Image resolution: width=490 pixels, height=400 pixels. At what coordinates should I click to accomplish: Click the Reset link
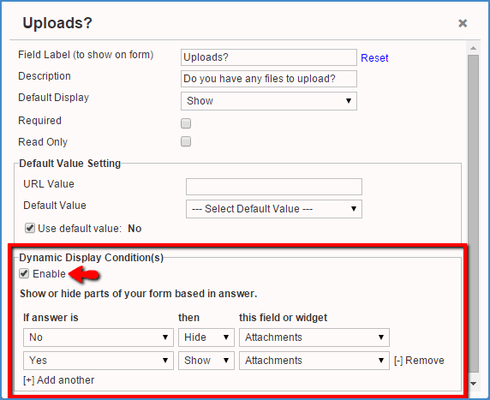tap(375, 58)
